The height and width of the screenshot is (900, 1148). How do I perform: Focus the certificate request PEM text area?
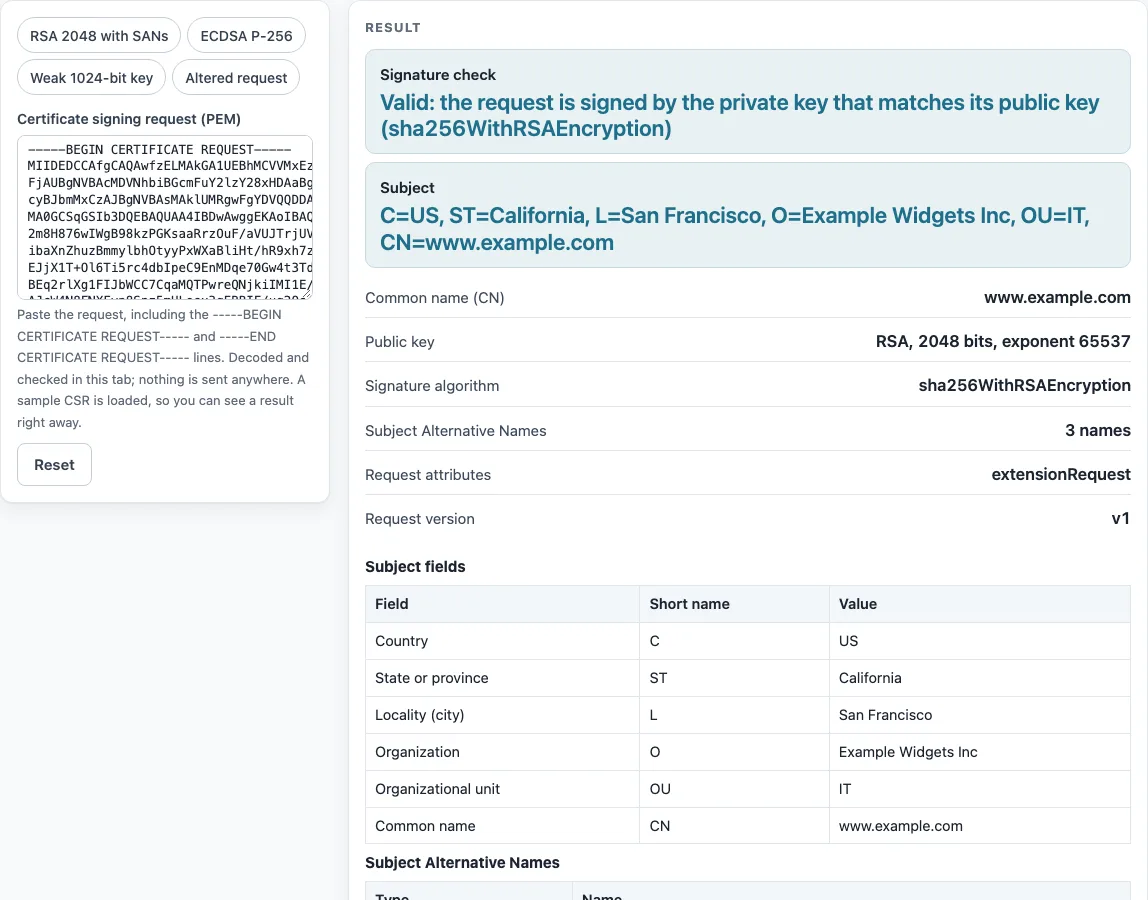point(165,217)
